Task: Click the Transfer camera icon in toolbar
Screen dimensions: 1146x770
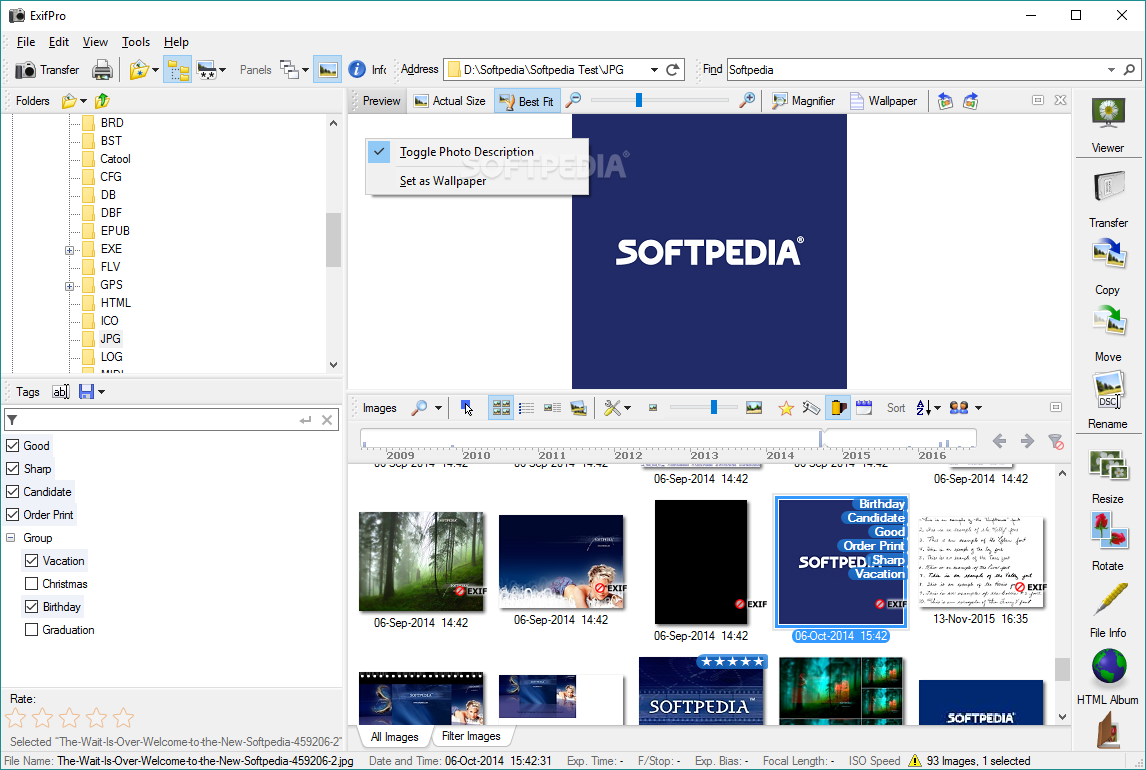Action: (x=26, y=70)
